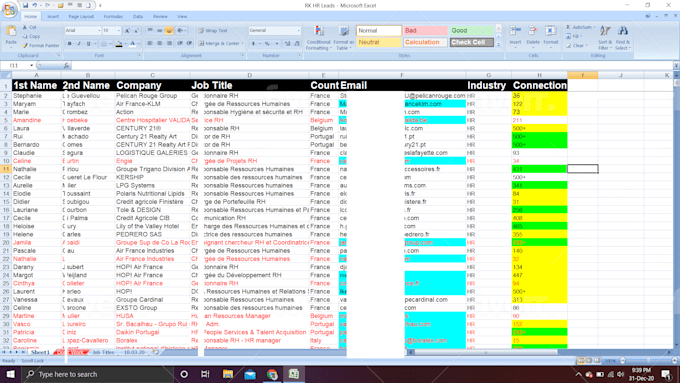Click the Delete cells icon
The image size is (680, 383).
pos(533,35)
